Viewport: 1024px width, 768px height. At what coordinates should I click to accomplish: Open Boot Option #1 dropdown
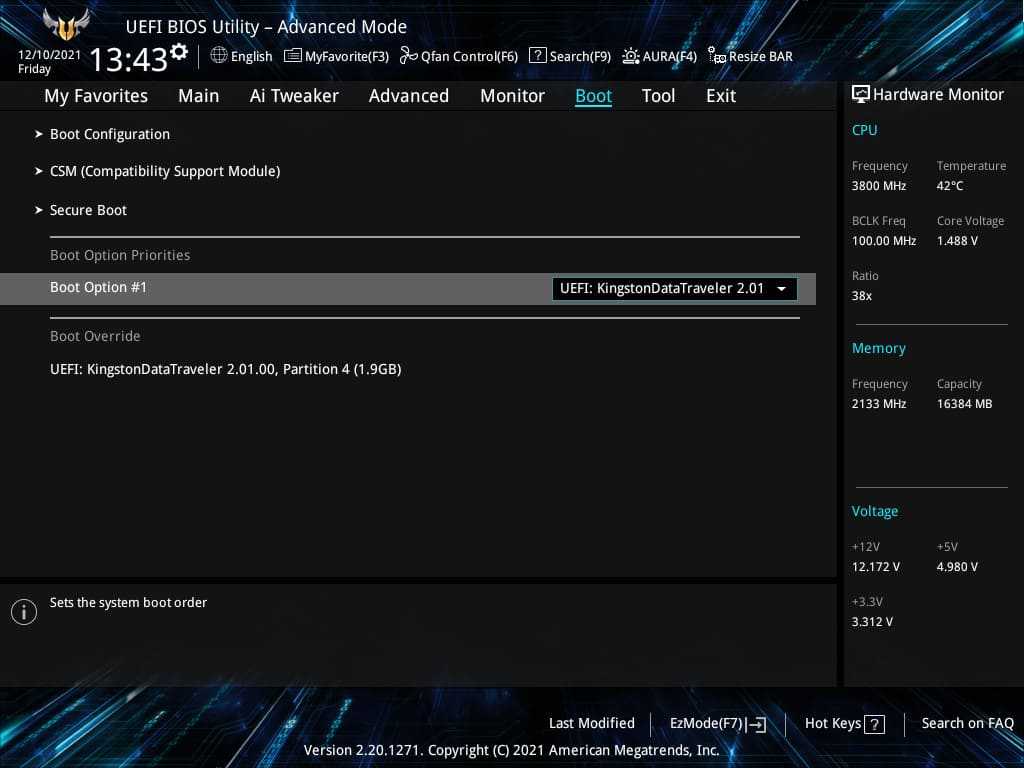click(x=674, y=289)
